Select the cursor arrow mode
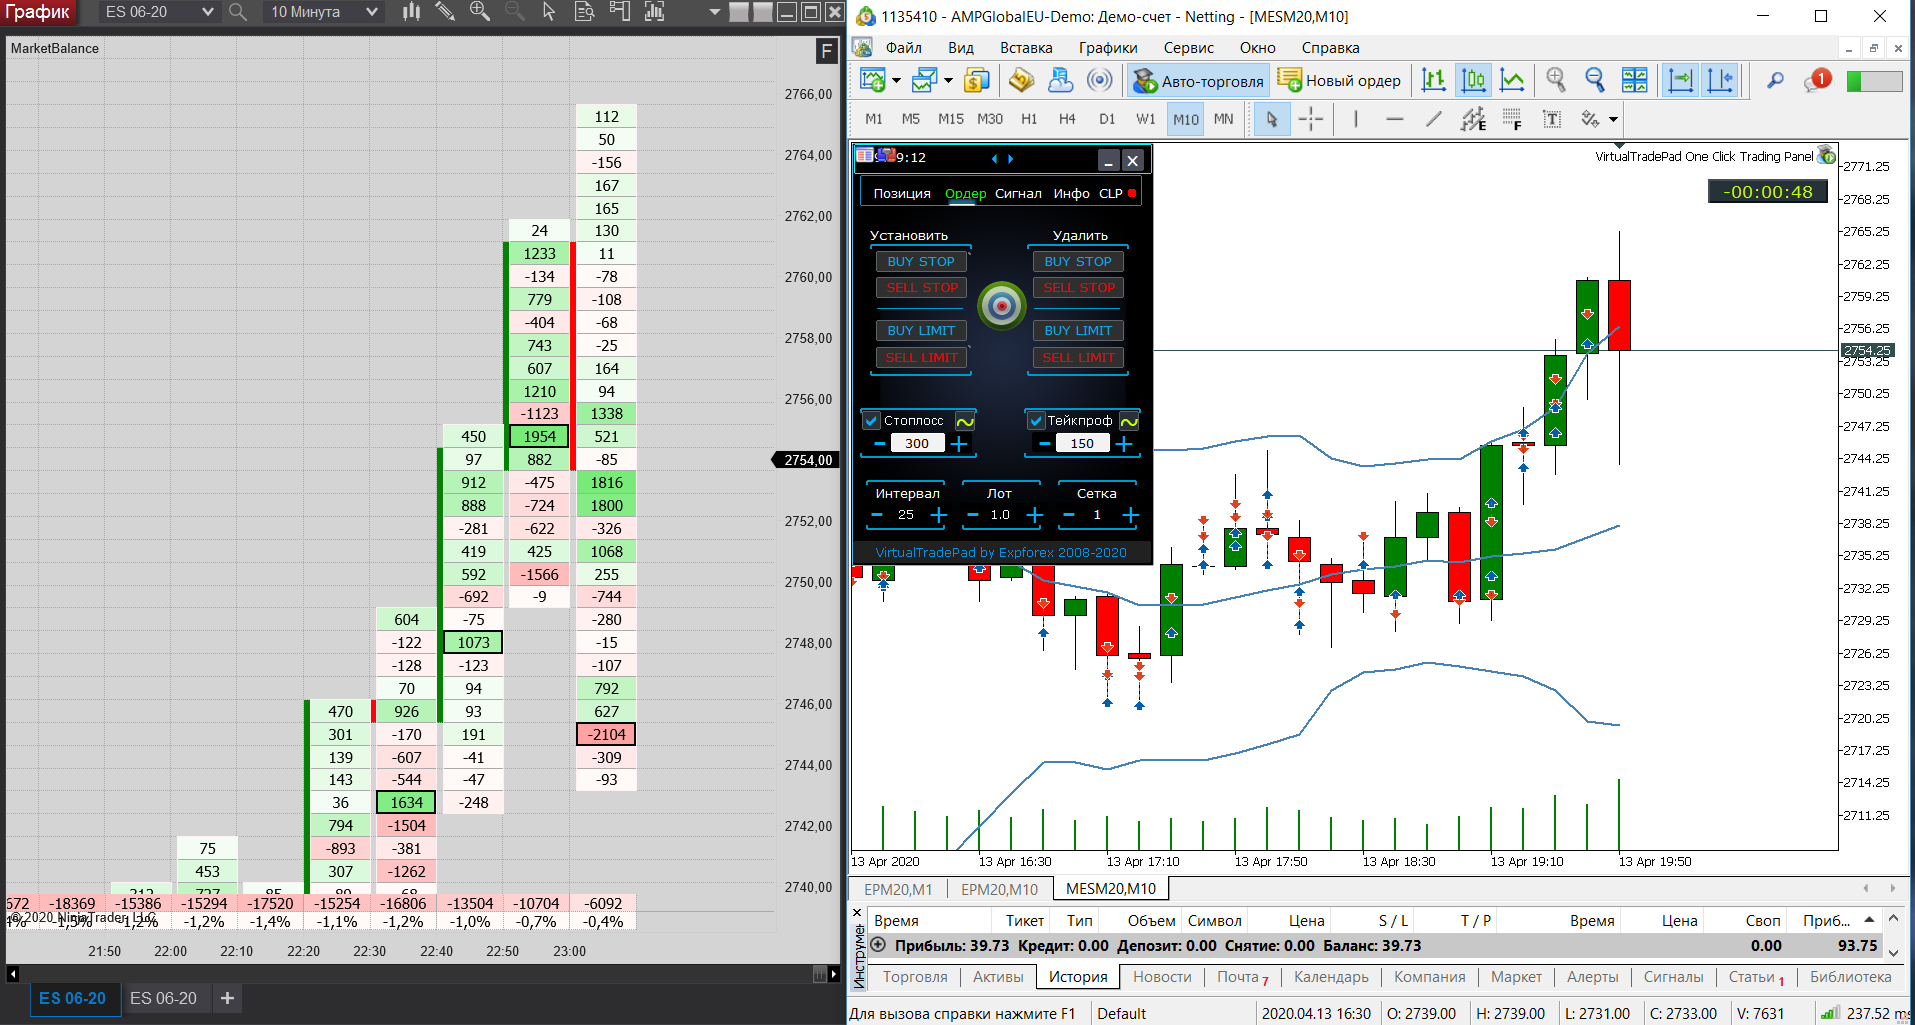This screenshot has width=1915, height=1025. (1271, 119)
